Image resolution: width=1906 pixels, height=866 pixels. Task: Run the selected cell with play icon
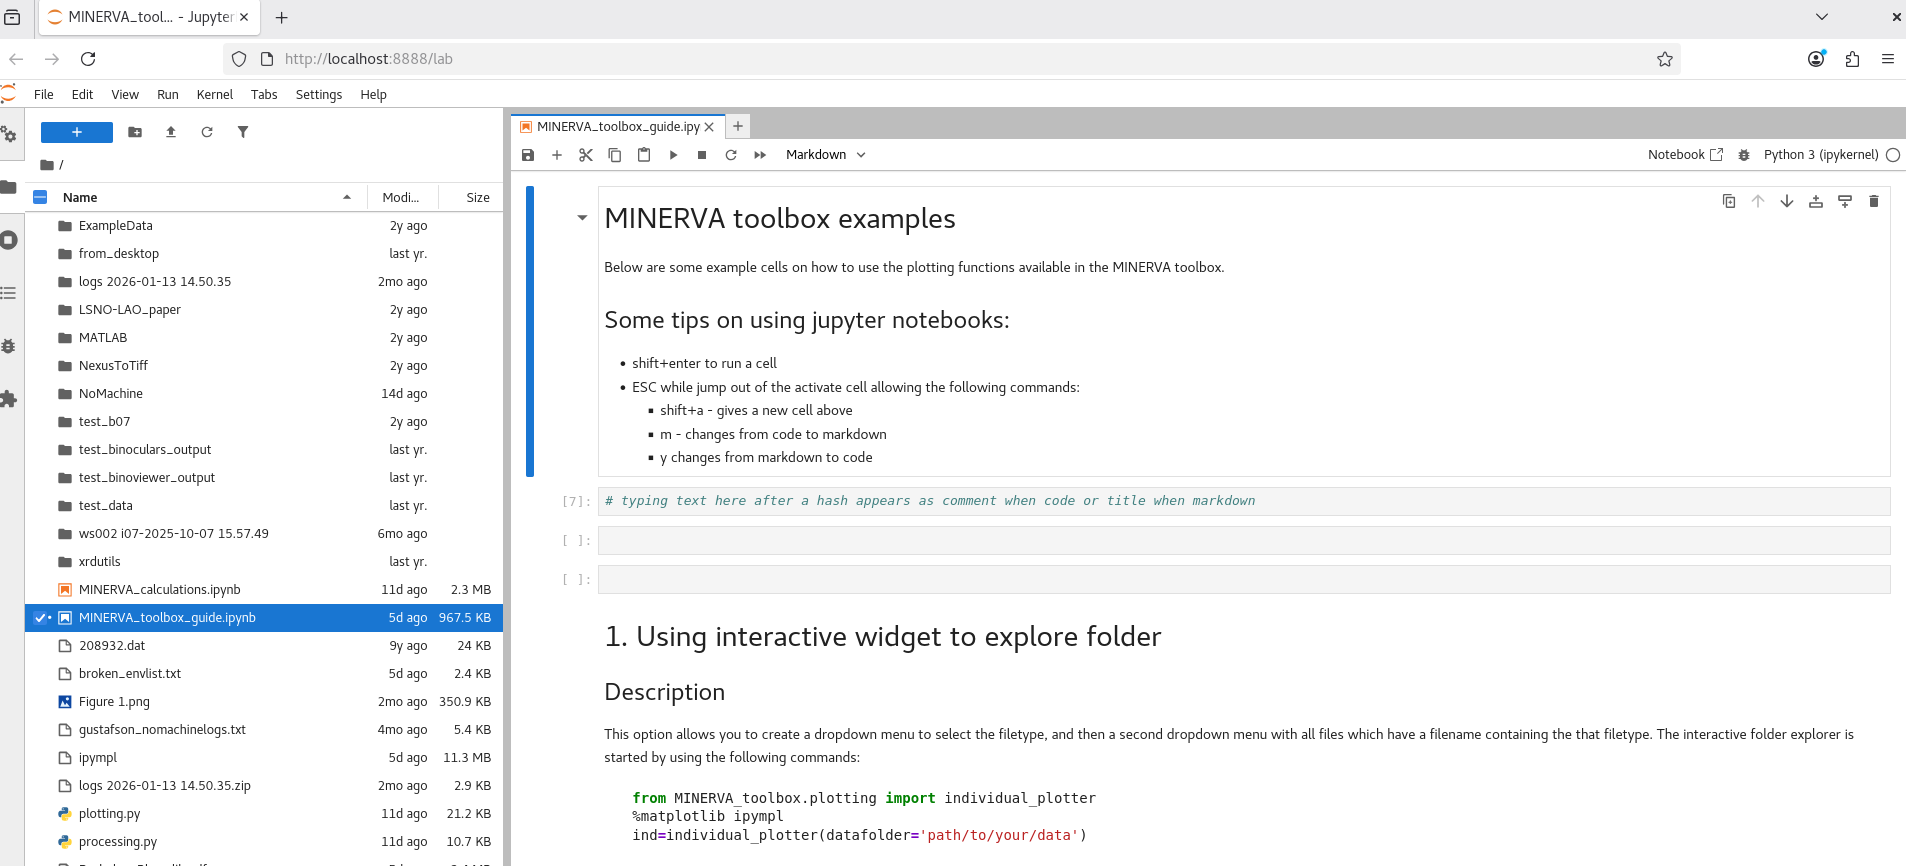click(x=673, y=155)
